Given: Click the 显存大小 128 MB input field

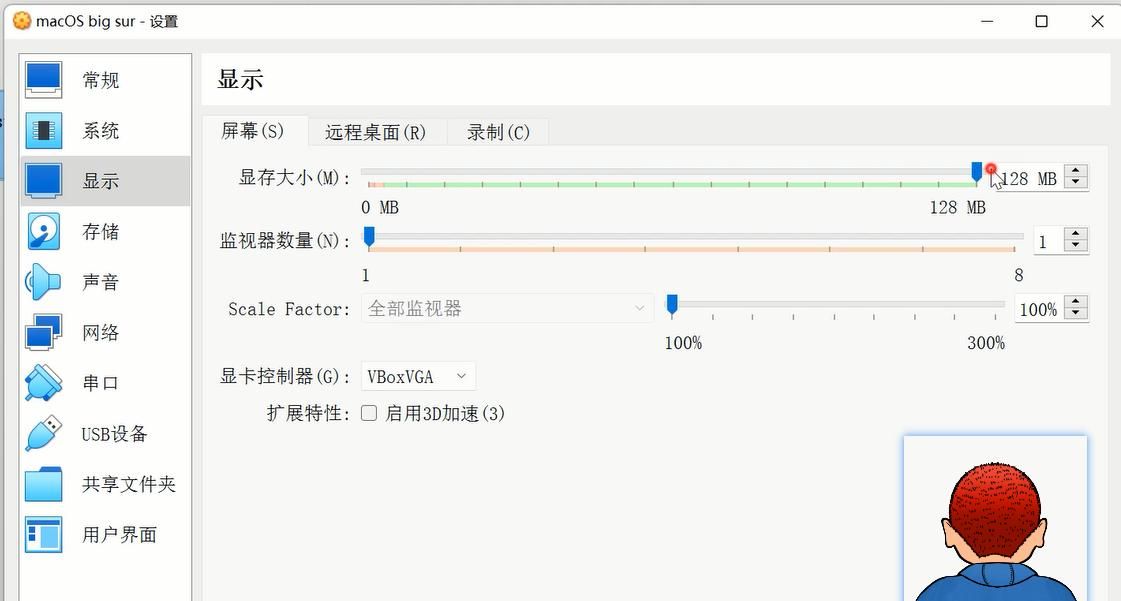Looking at the screenshot, I should (x=1028, y=179).
